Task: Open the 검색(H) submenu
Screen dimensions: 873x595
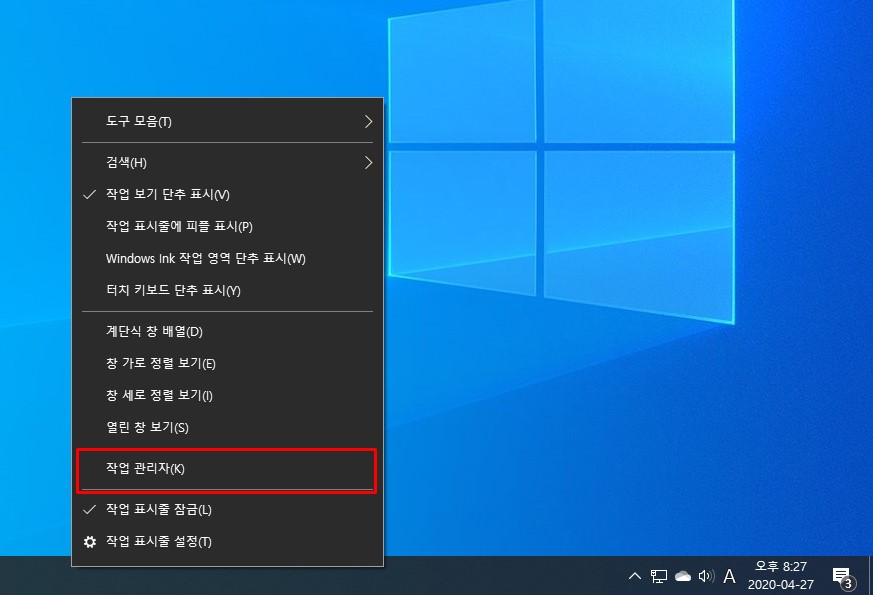Action: coord(227,163)
